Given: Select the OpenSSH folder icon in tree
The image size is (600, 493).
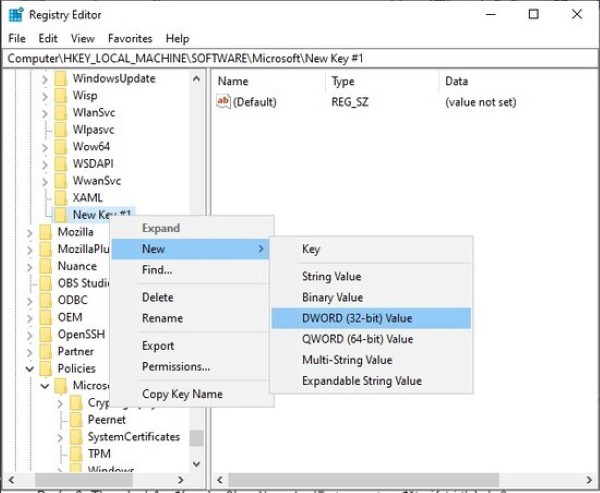Looking at the screenshot, I should click(x=45, y=334).
